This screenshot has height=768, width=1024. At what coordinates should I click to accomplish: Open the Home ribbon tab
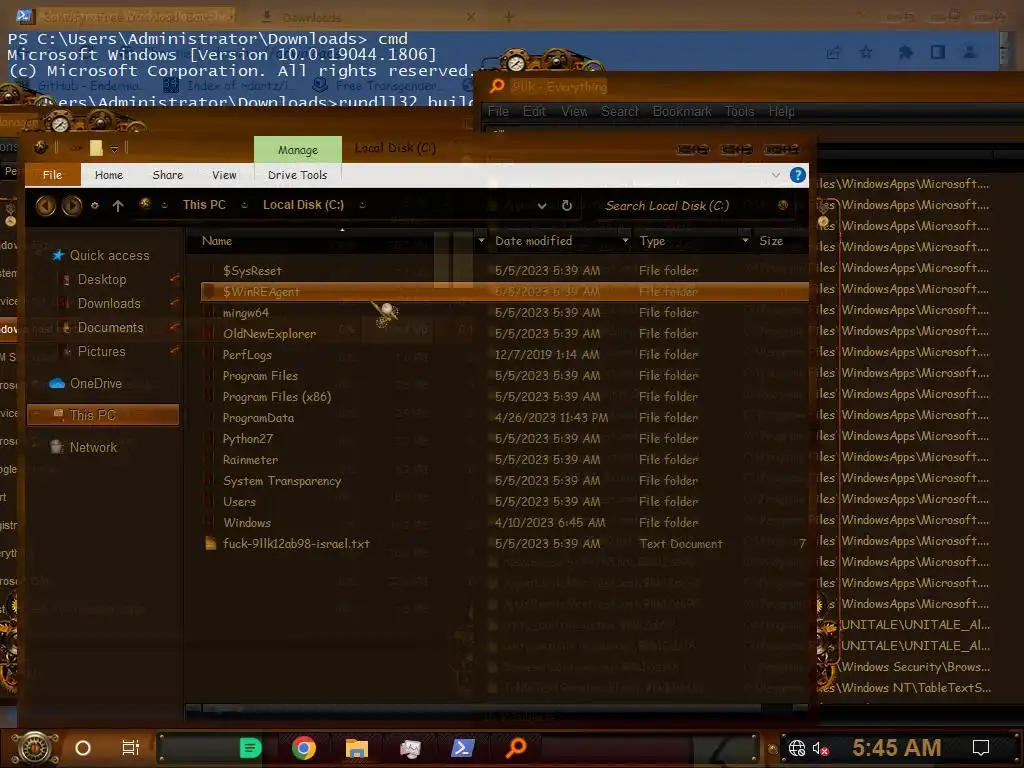pos(108,175)
